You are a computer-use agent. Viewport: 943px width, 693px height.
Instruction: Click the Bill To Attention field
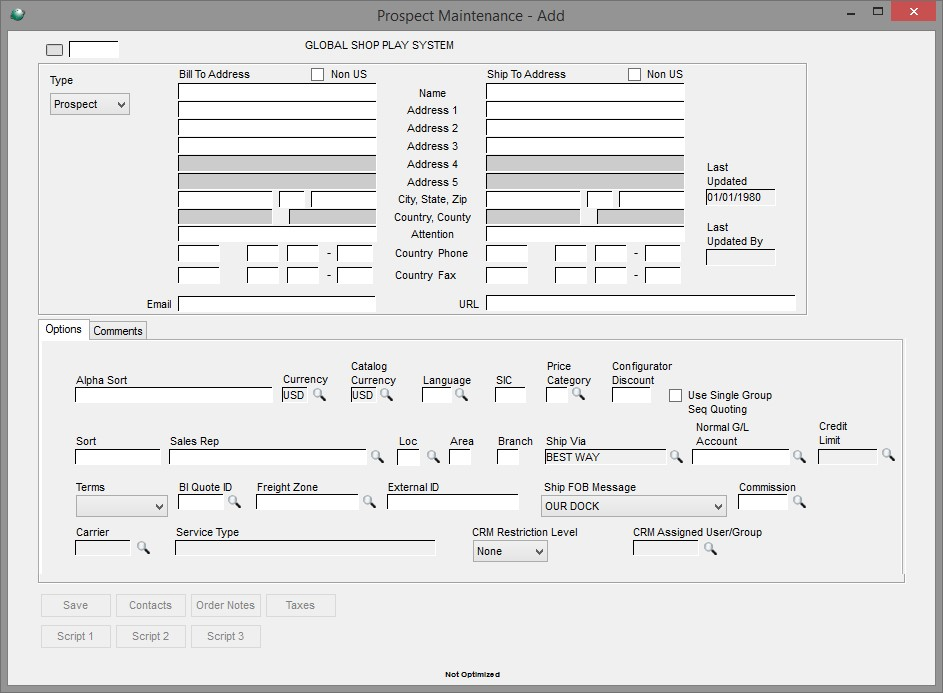(x=277, y=234)
